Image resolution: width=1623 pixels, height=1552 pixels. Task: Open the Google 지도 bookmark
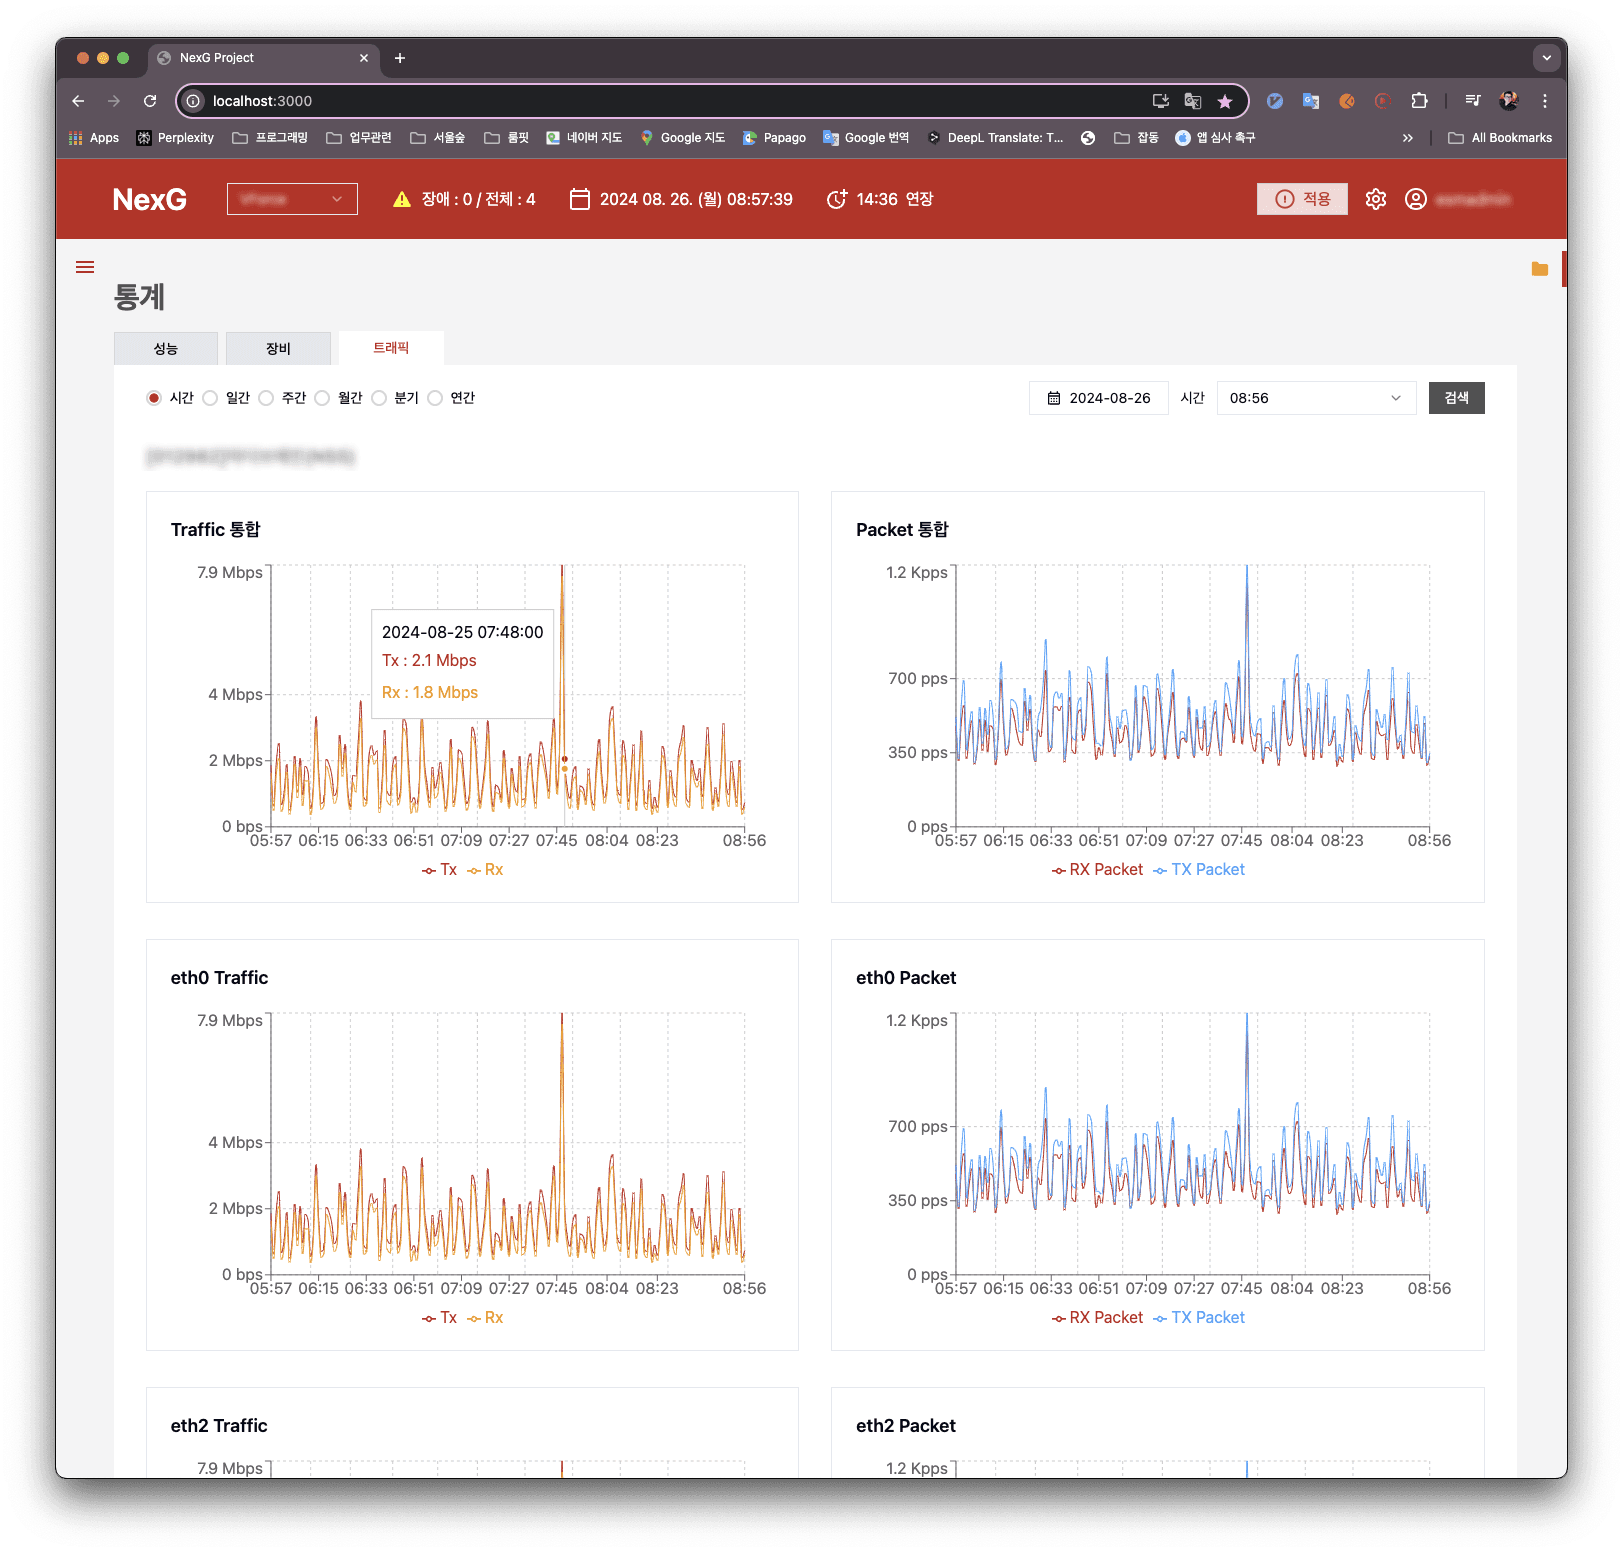682,138
